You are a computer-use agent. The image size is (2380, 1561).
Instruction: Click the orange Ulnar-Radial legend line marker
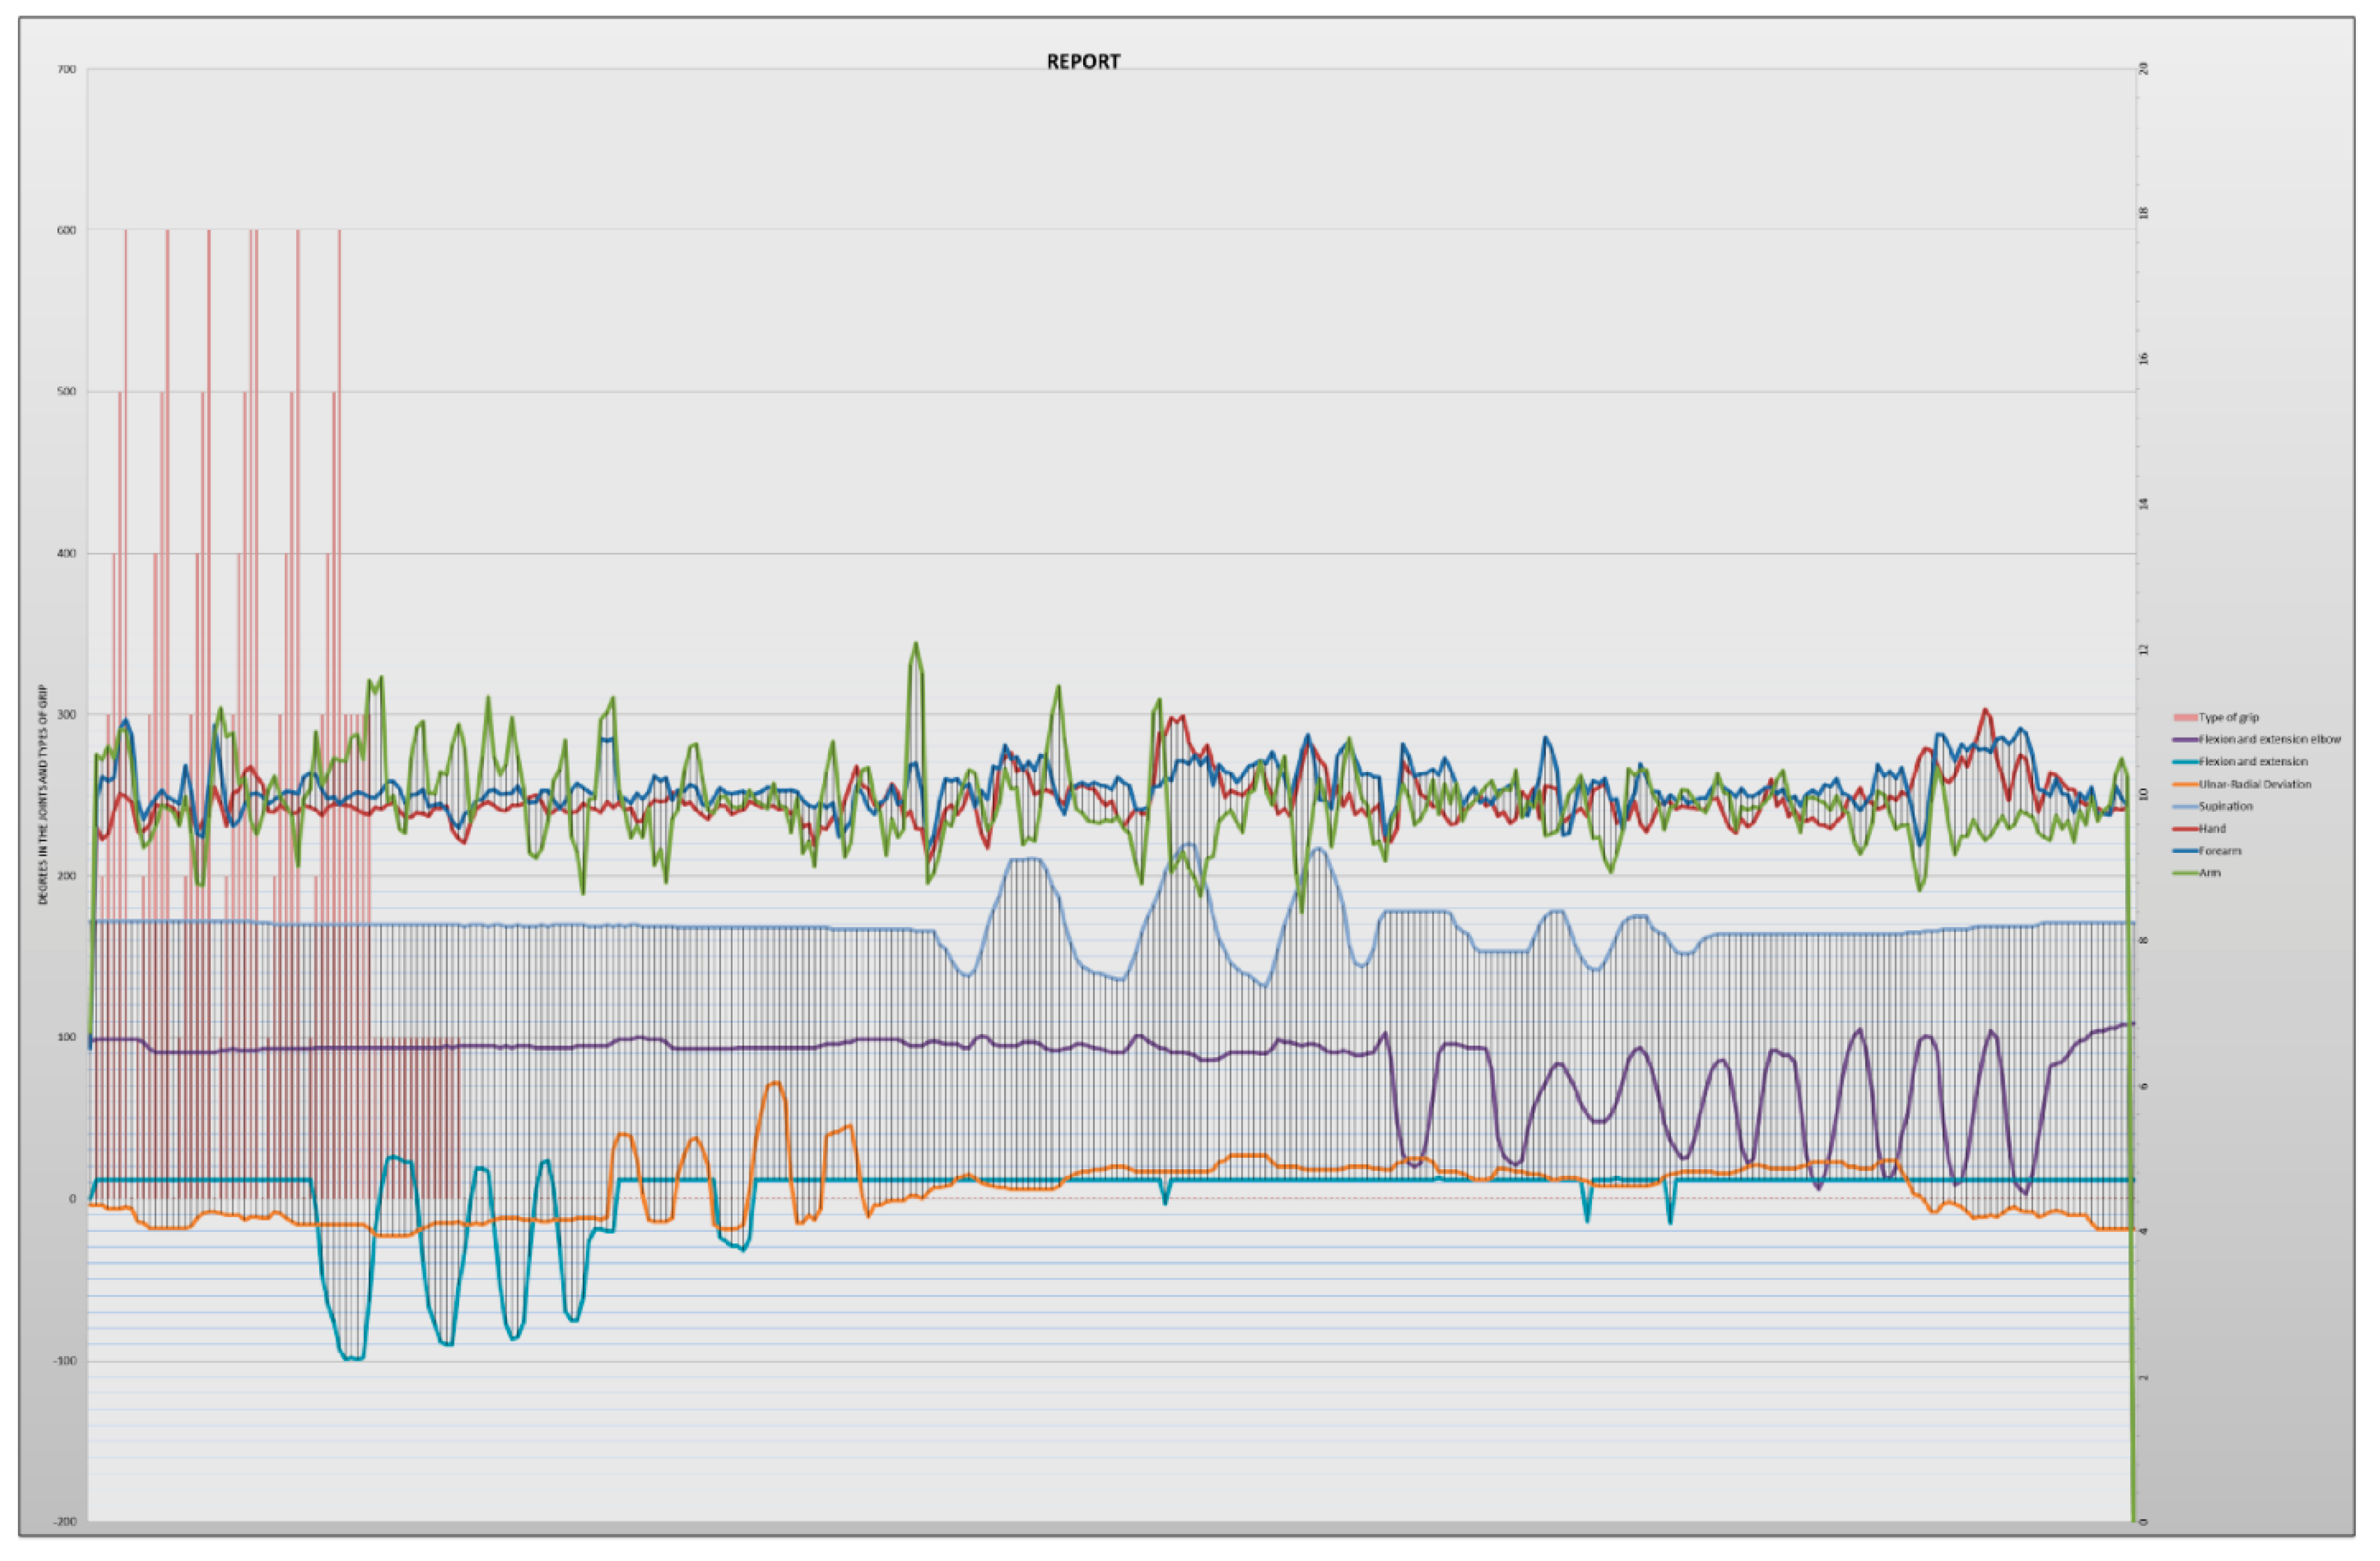pos(2185,784)
